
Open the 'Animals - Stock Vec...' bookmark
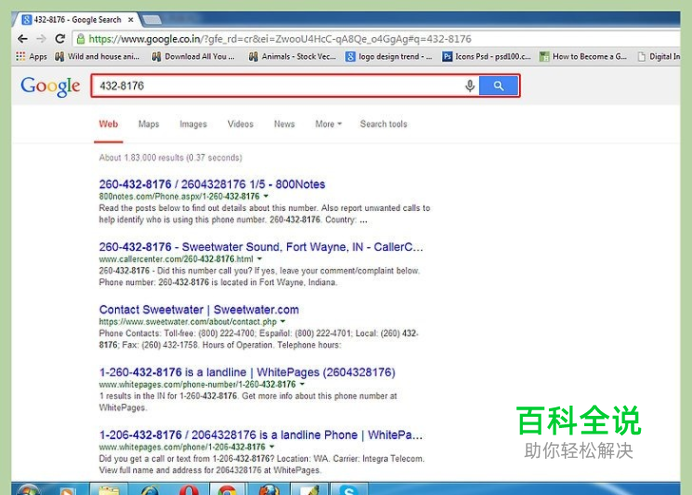pos(292,56)
